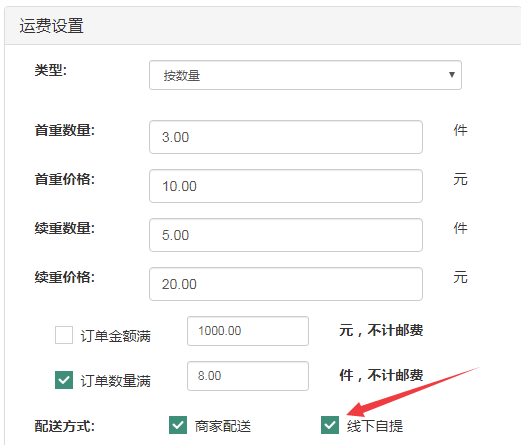Click the 元，不计邮费 text
The width and height of the screenshot is (521, 445).
pyautogui.click(x=381, y=330)
